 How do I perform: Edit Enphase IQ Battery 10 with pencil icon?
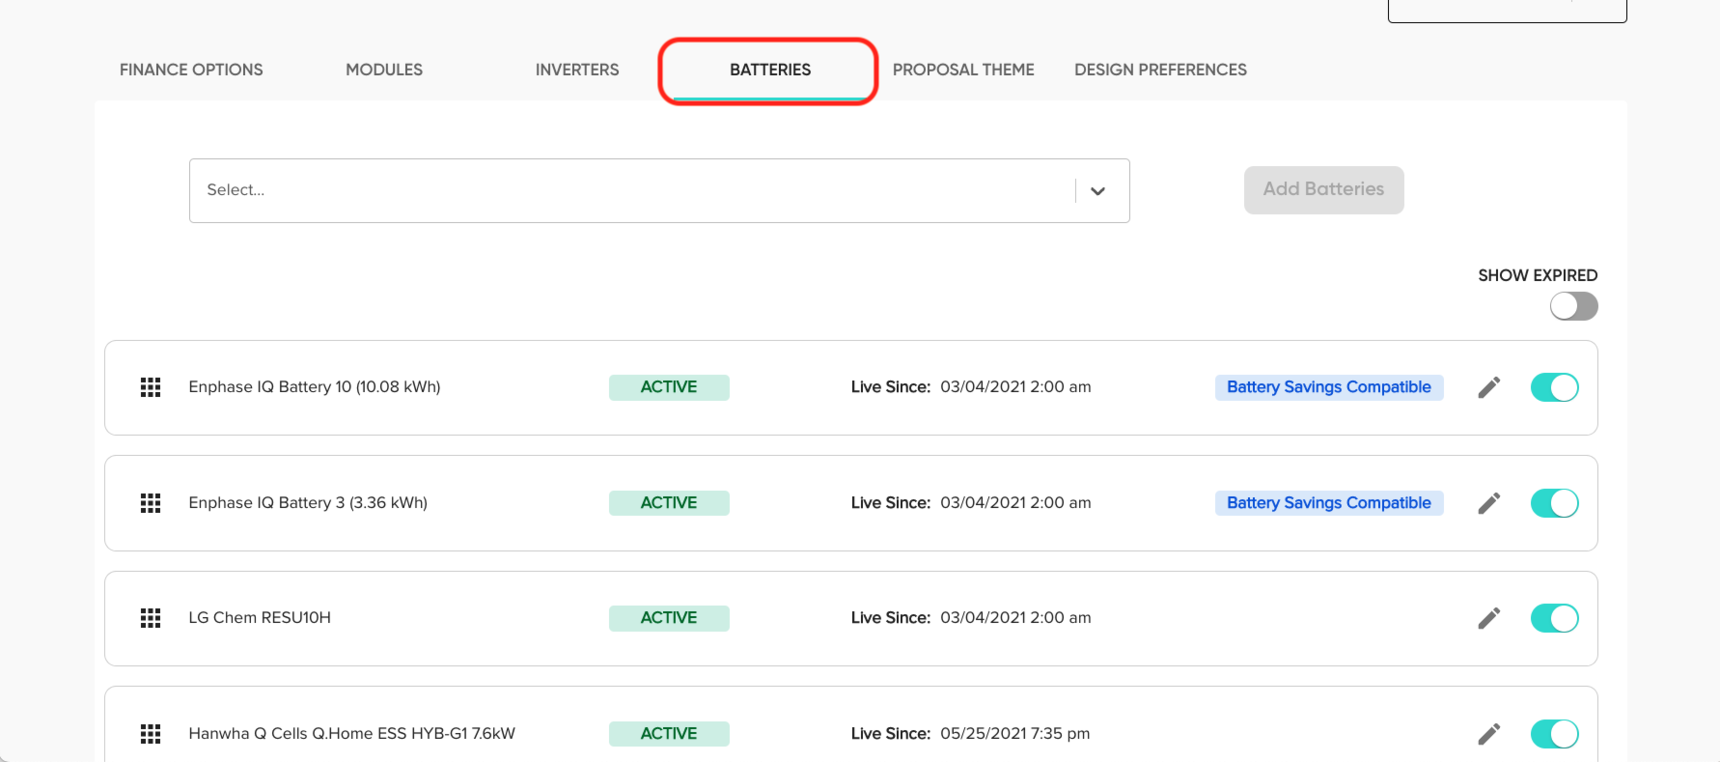point(1489,388)
